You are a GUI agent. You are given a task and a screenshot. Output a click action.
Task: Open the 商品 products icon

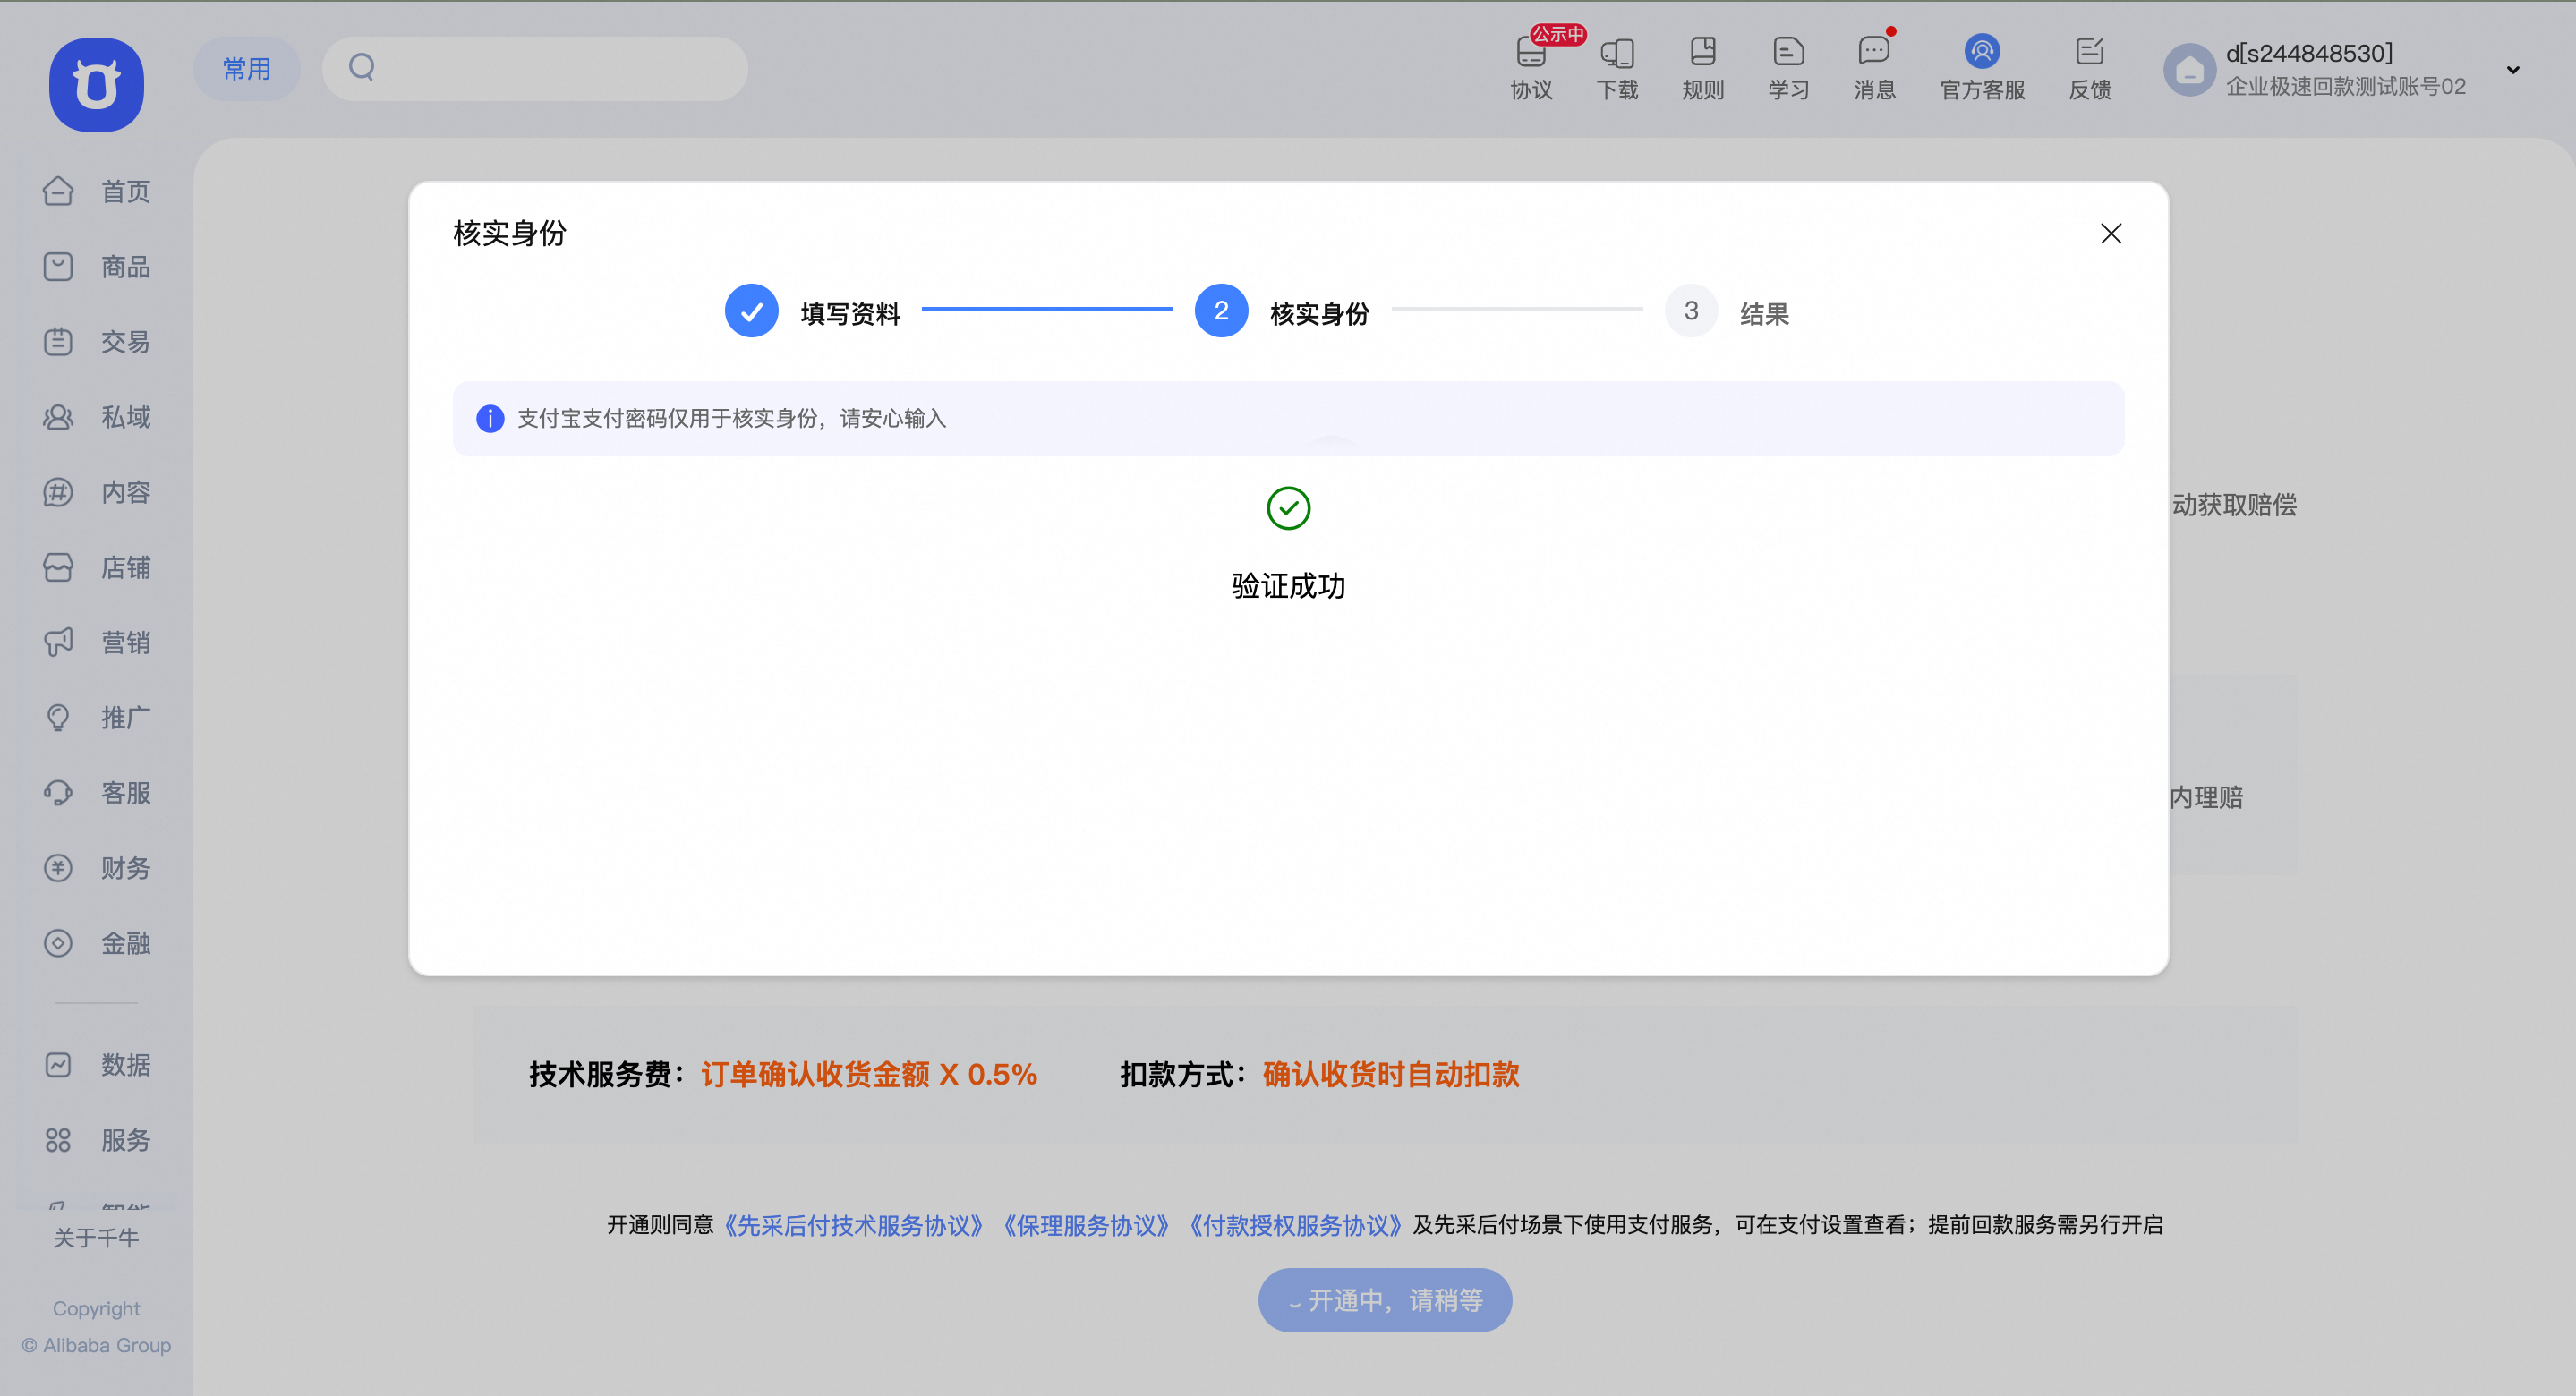pyautogui.click(x=58, y=266)
